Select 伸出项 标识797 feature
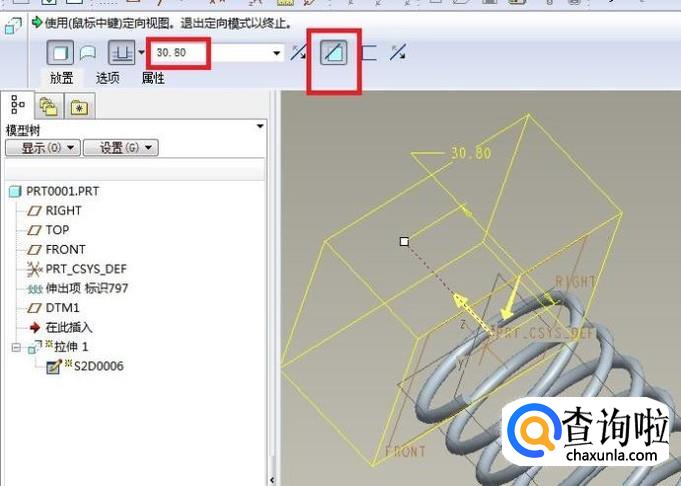Viewport: 681px width, 486px height. [87, 288]
